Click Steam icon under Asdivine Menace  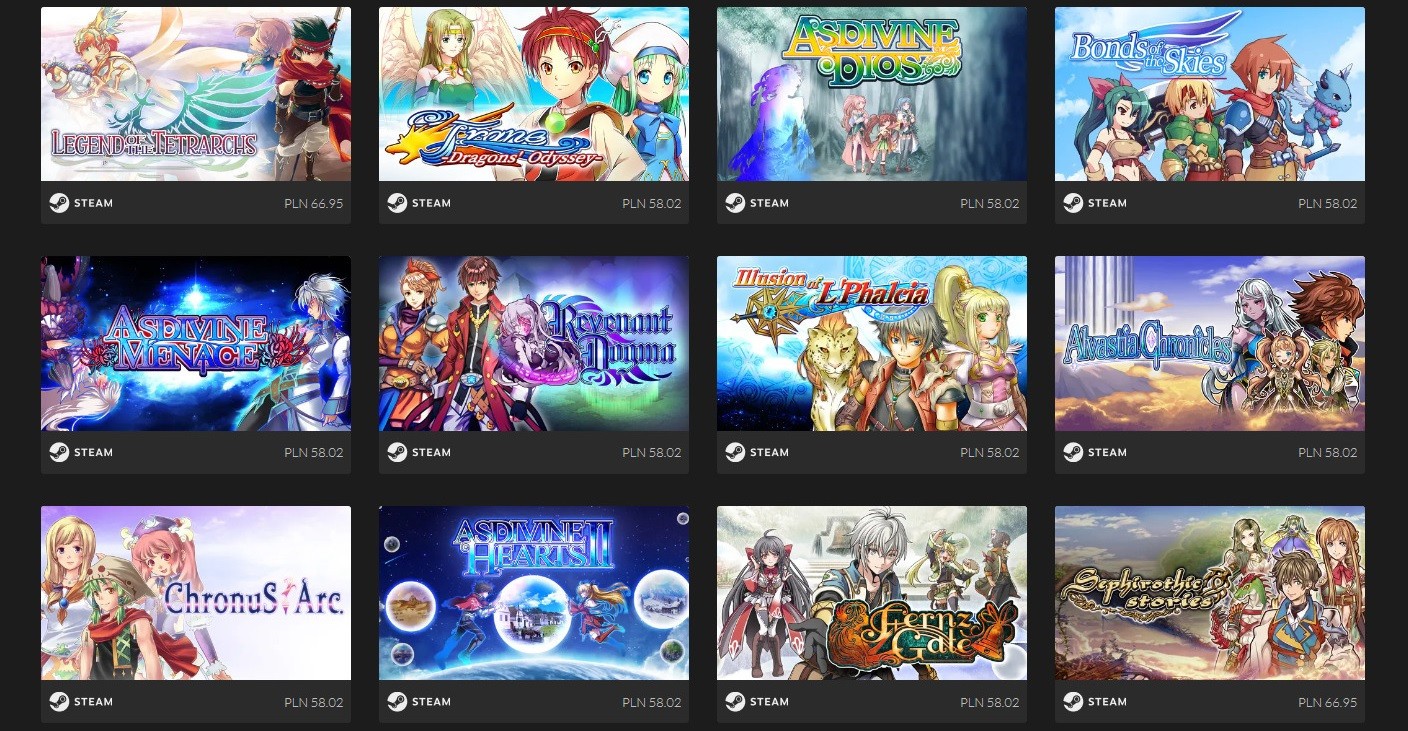(59, 452)
